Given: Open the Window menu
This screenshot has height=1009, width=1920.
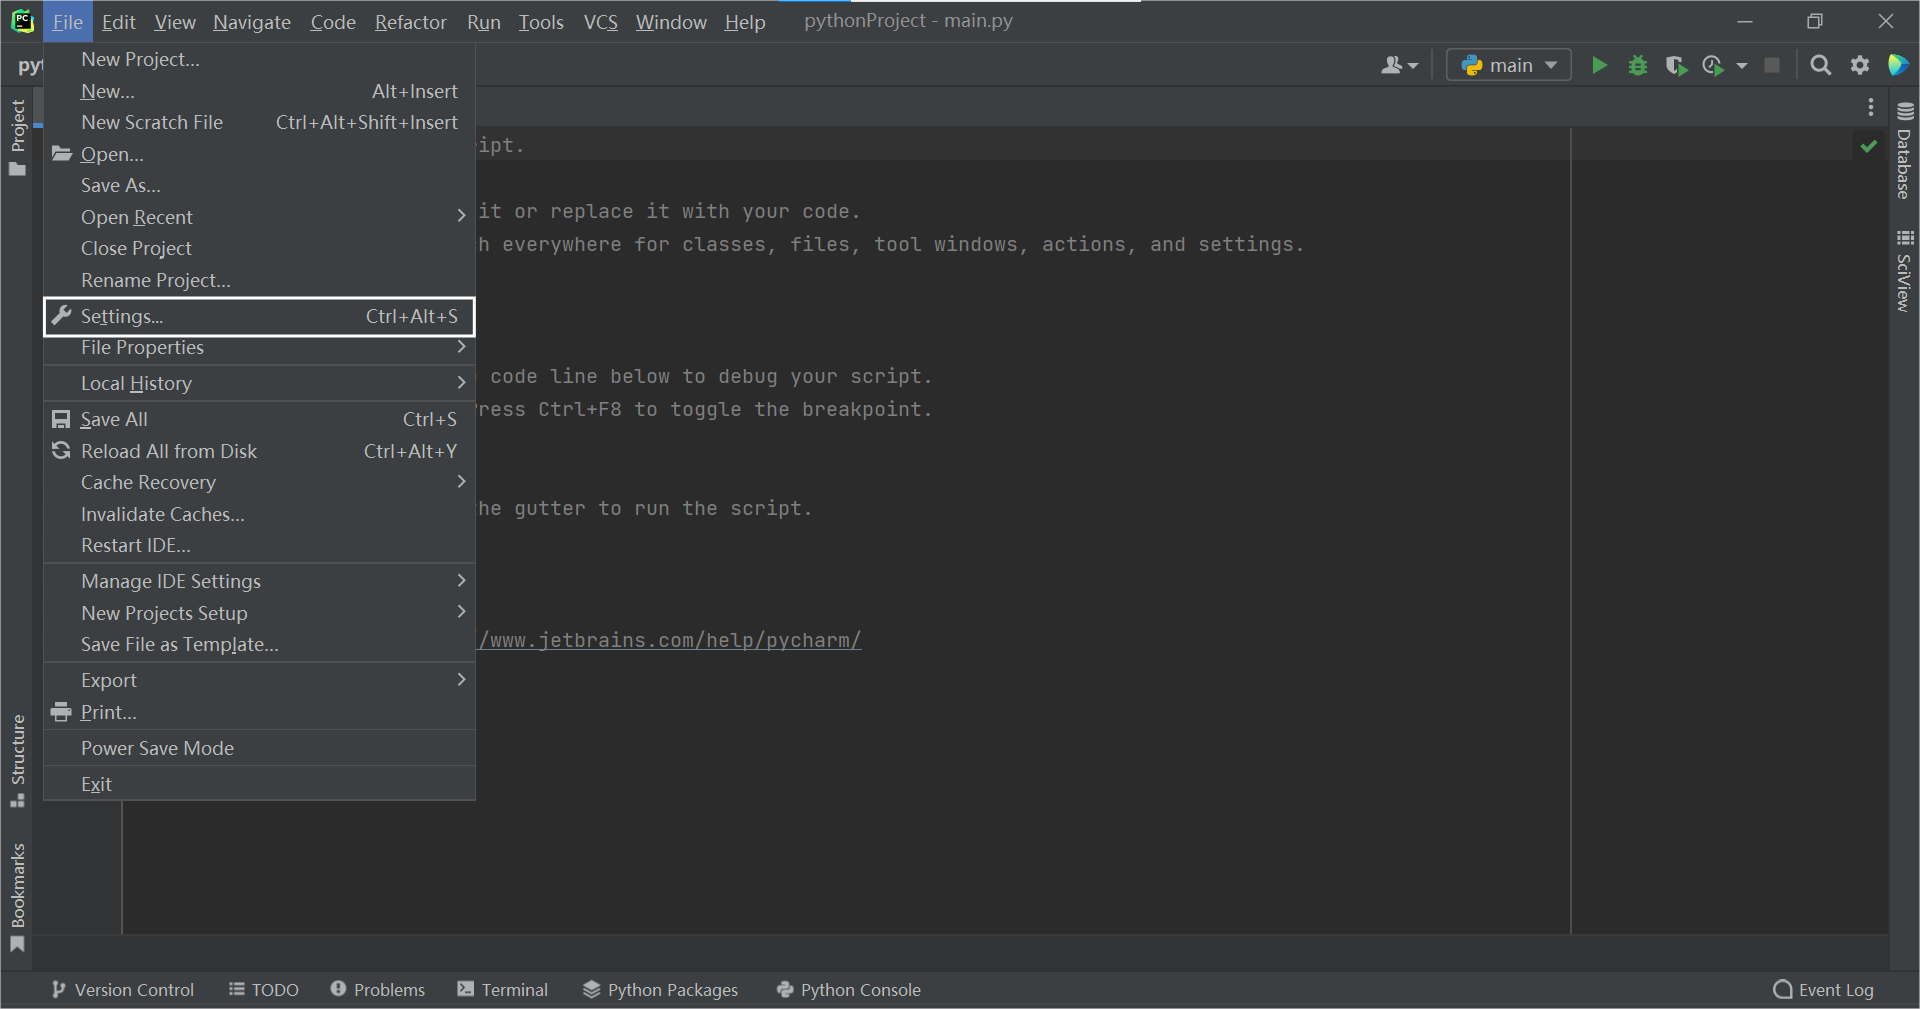Looking at the screenshot, I should tap(671, 21).
